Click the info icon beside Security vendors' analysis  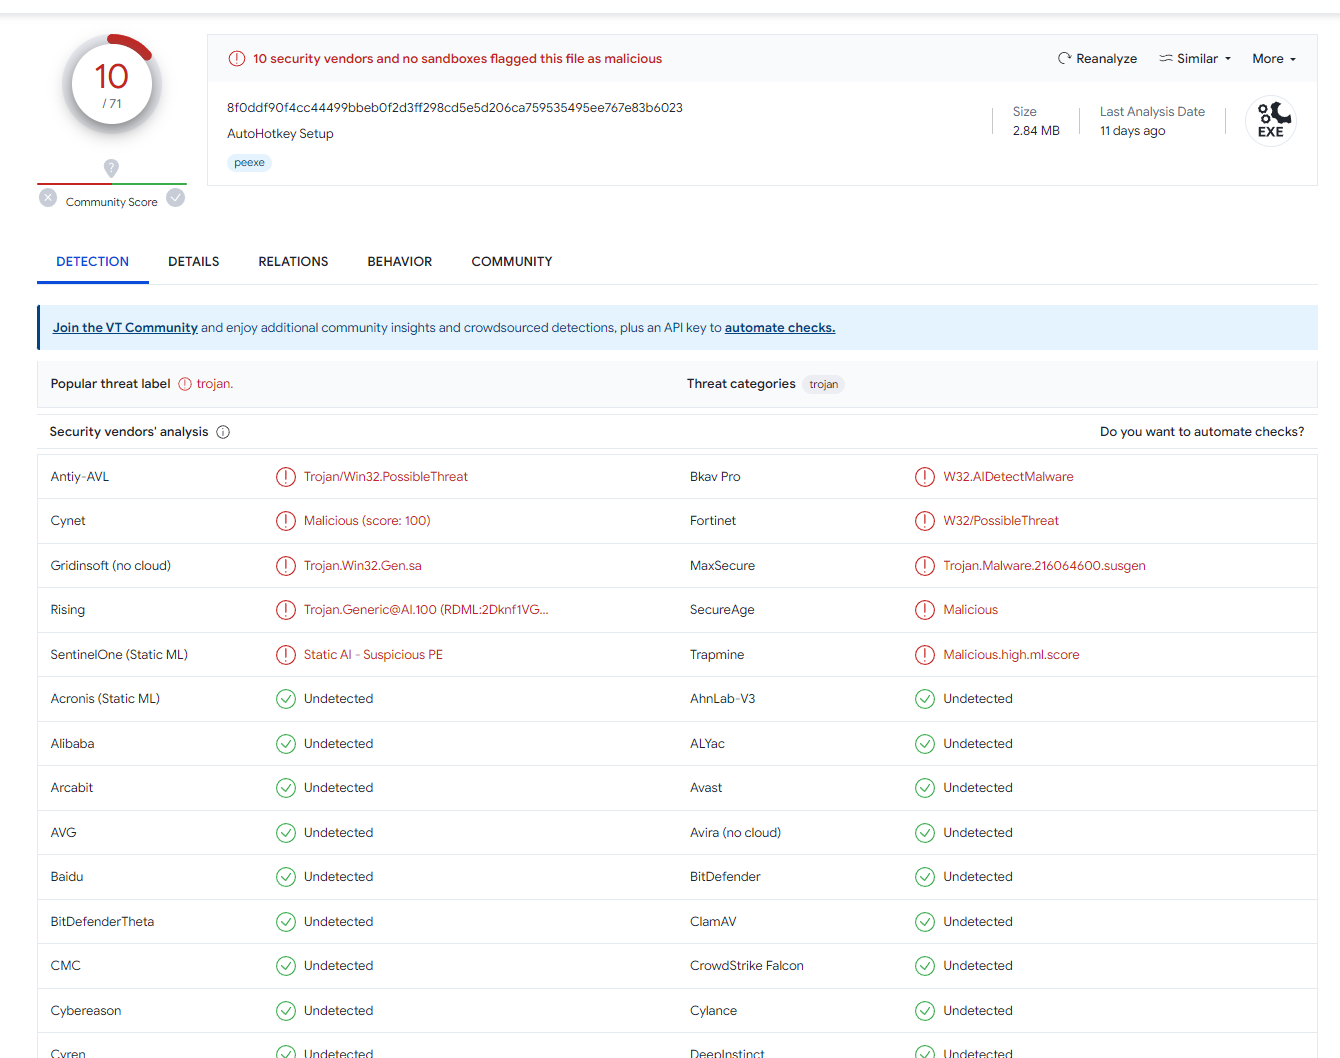point(222,432)
